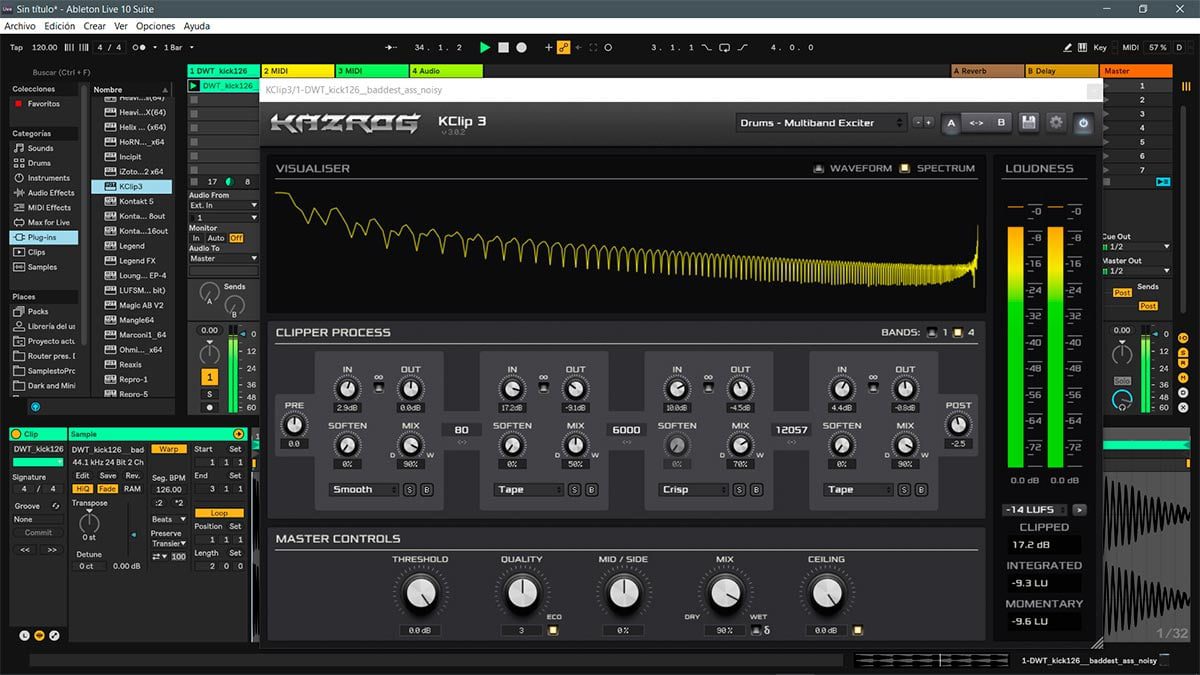Viewport: 1200px width, 675px height.
Task: Open Archivo menu
Action: (20, 26)
